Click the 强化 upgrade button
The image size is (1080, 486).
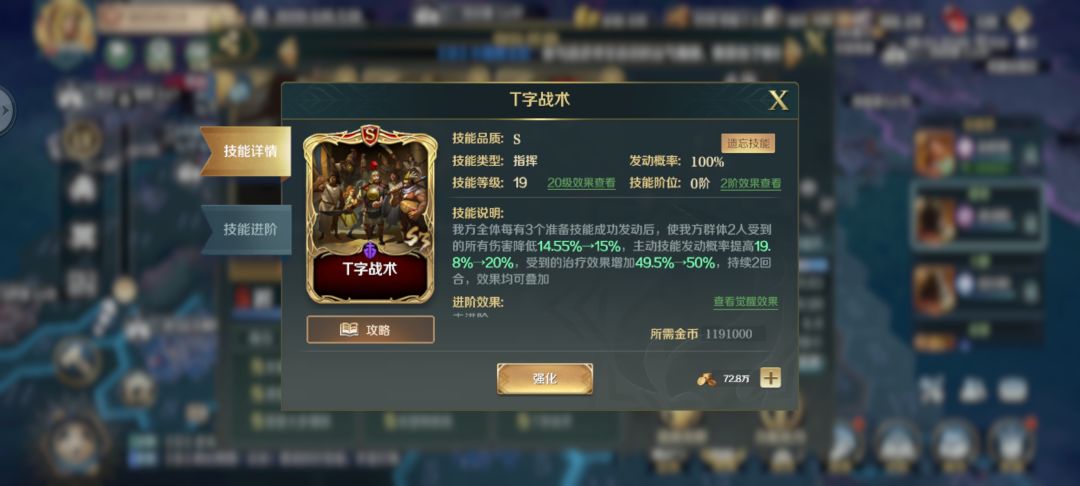pos(545,379)
